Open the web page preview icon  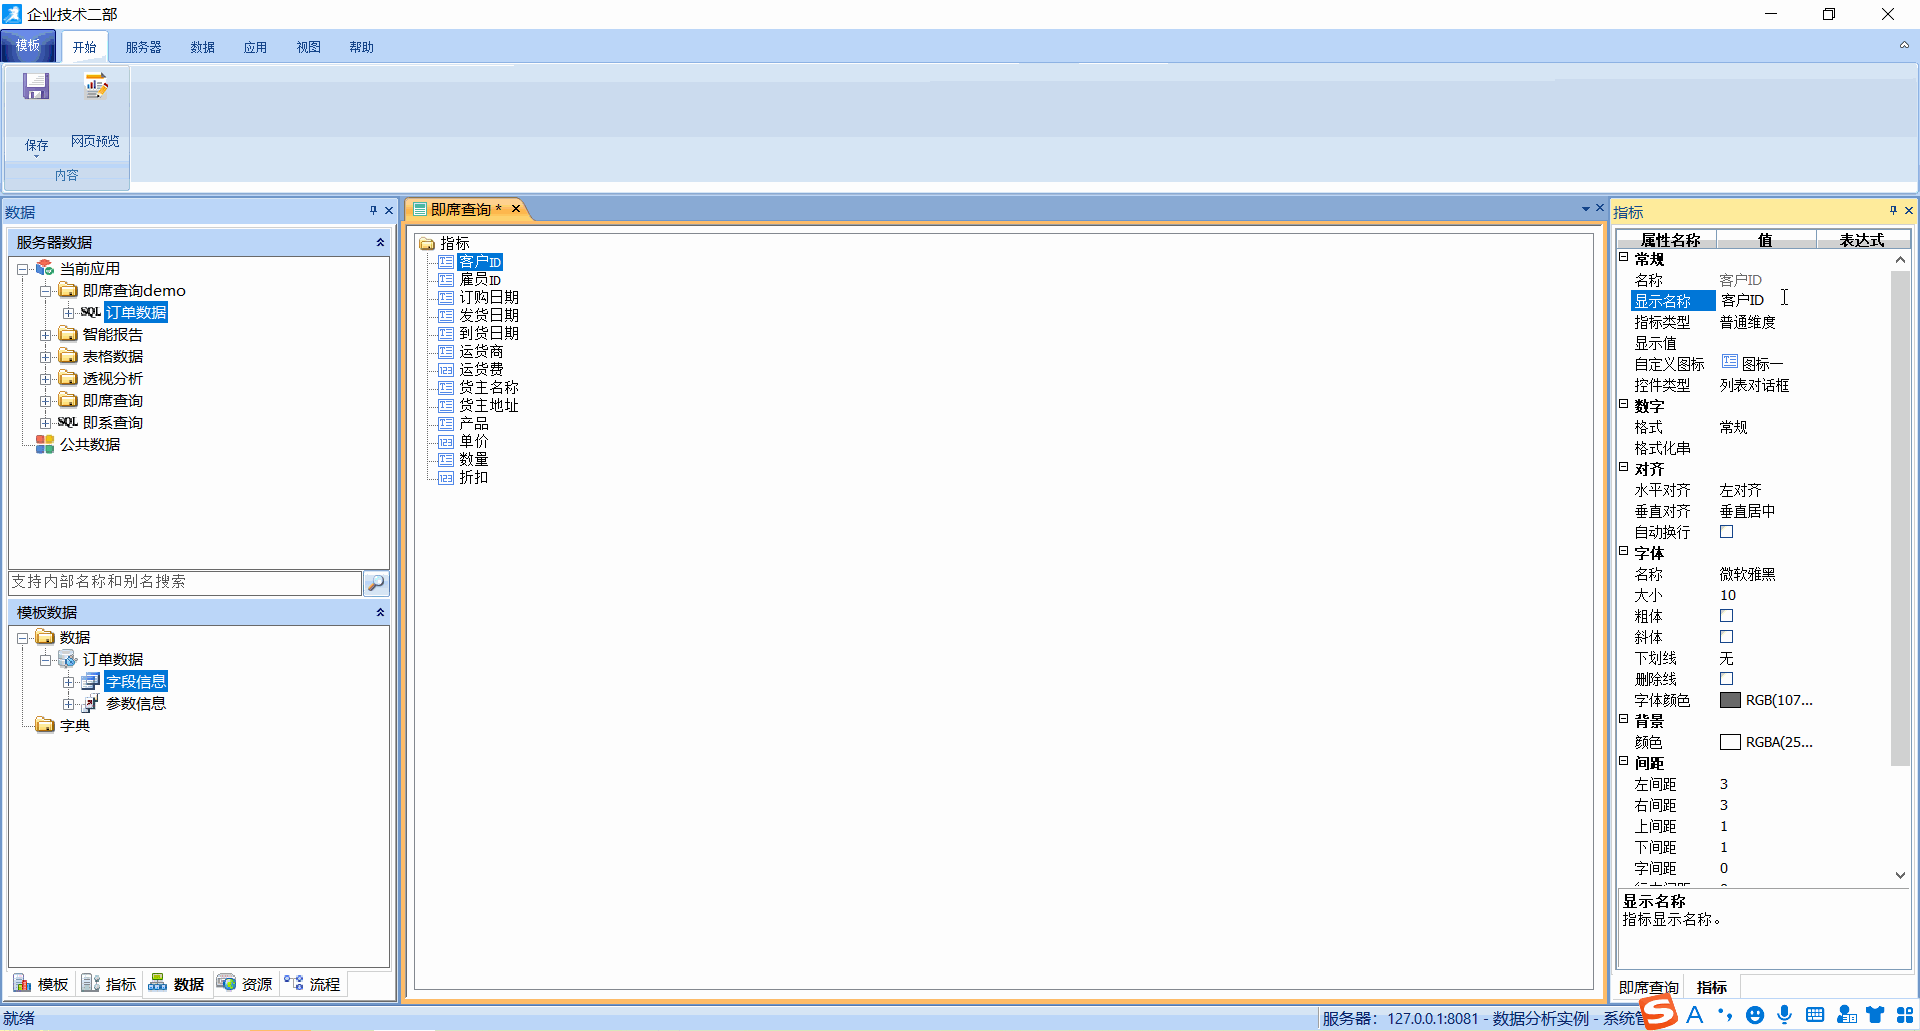pos(96,88)
